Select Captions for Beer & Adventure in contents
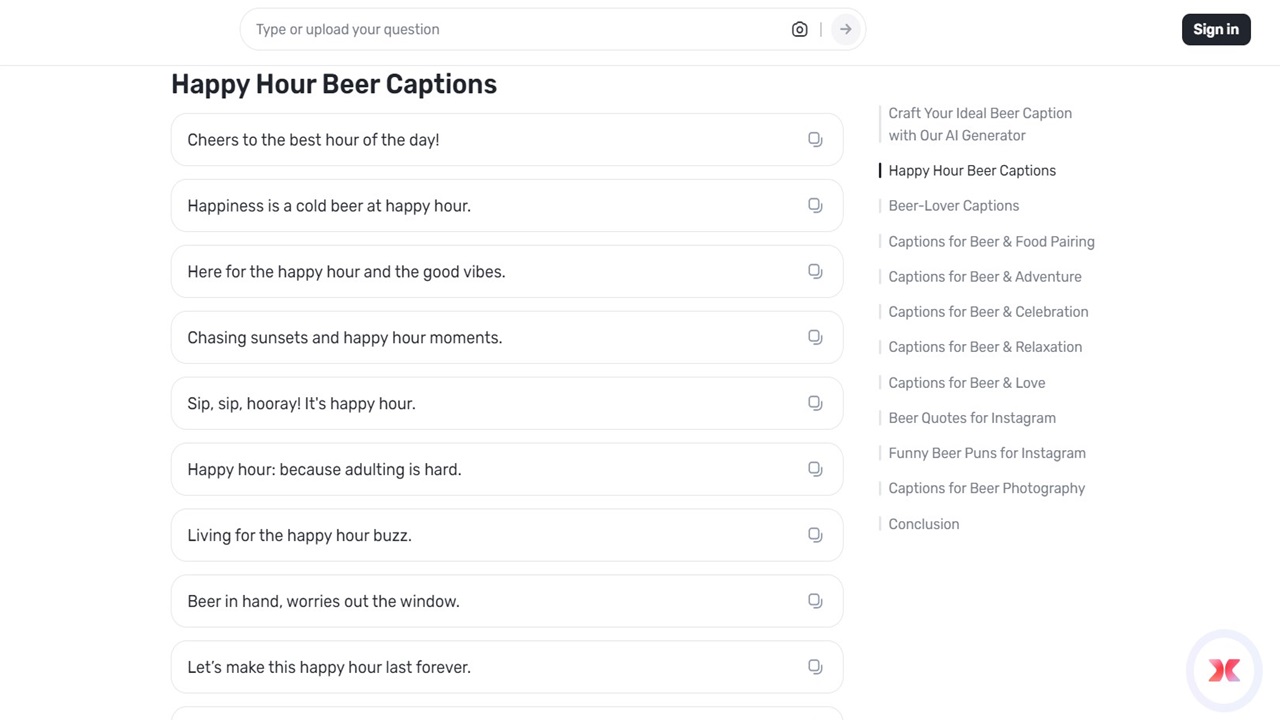1280x720 pixels. (x=984, y=277)
